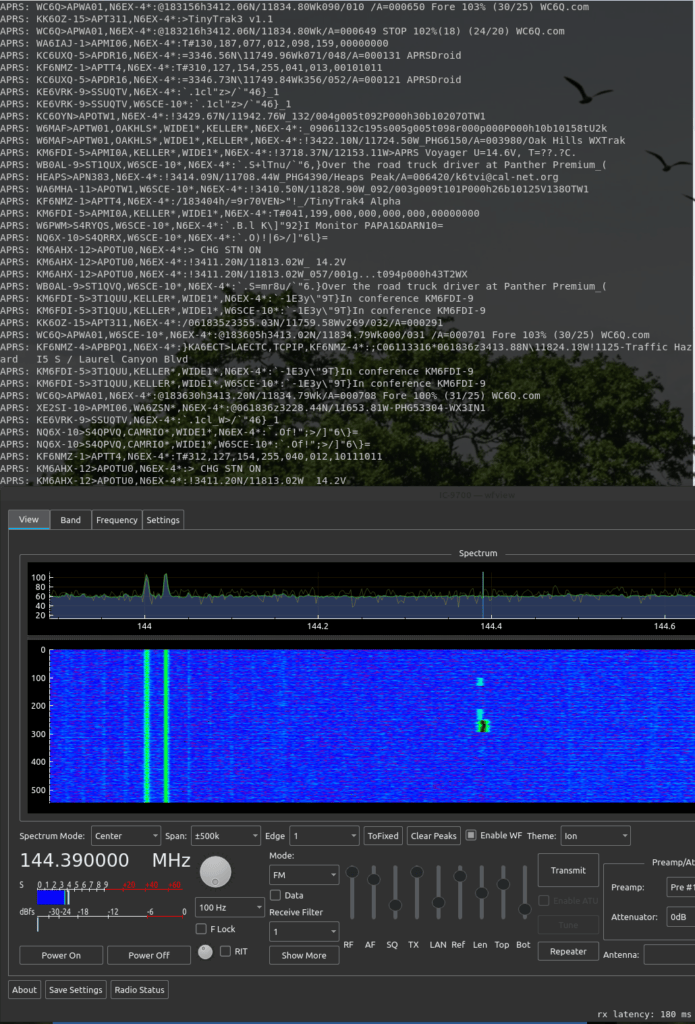Open the Mode dropdown showing FM

pyautogui.click(x=304, y=874)
